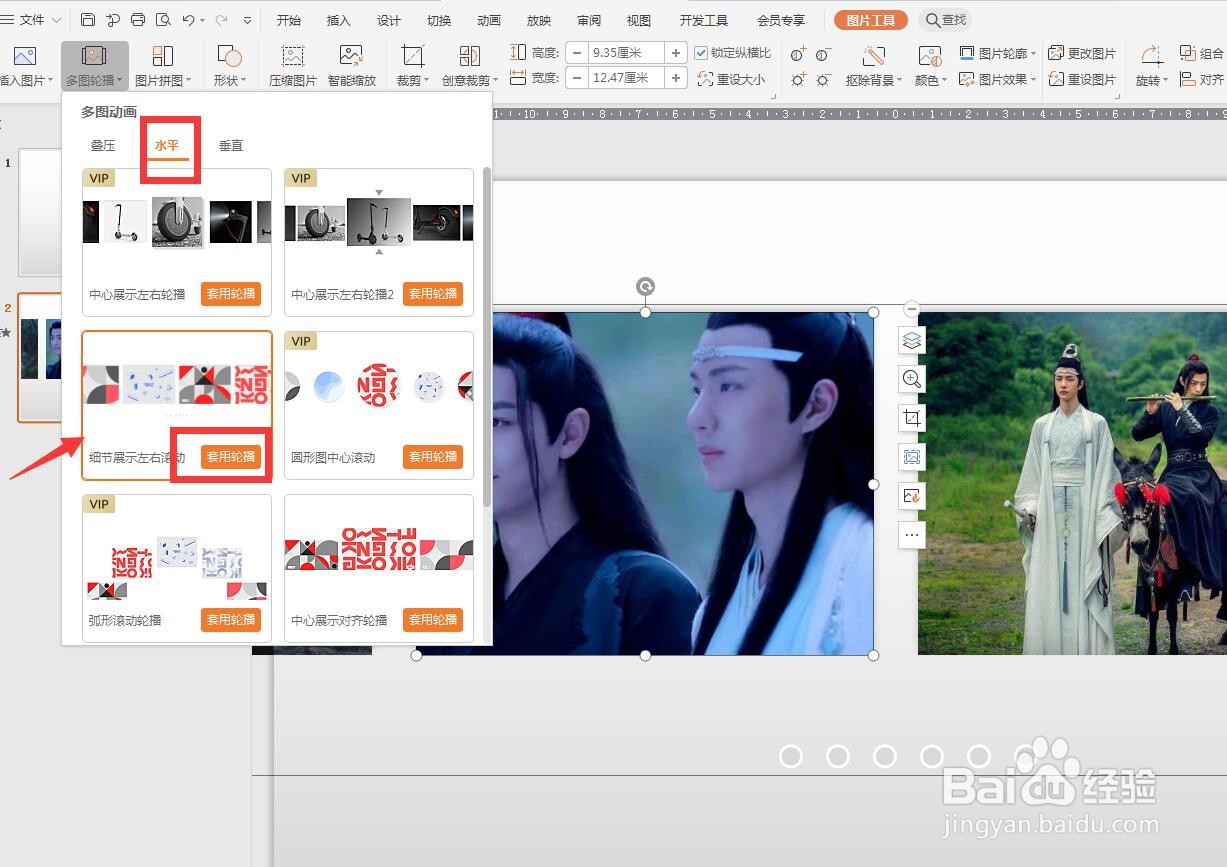
Task: Click the zoom magnifier icon beside picture
Action: (x=911, y=379)
